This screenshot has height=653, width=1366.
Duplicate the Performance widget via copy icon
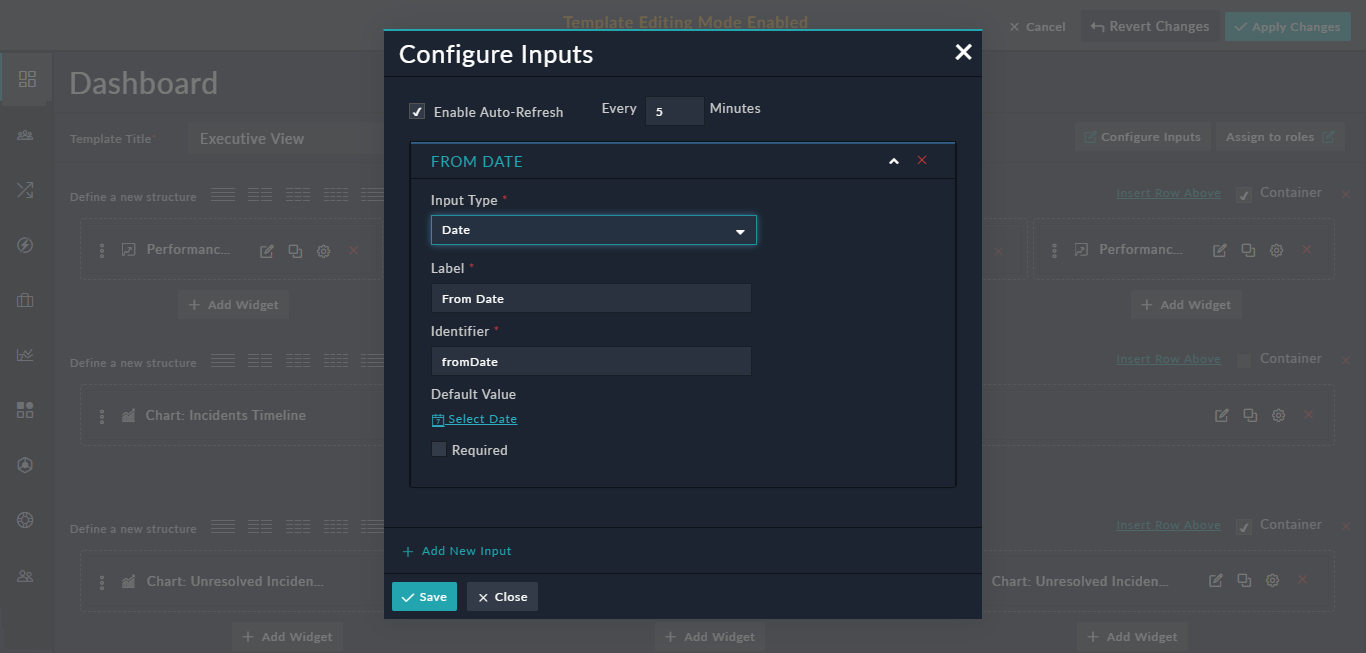coord(295,249)
